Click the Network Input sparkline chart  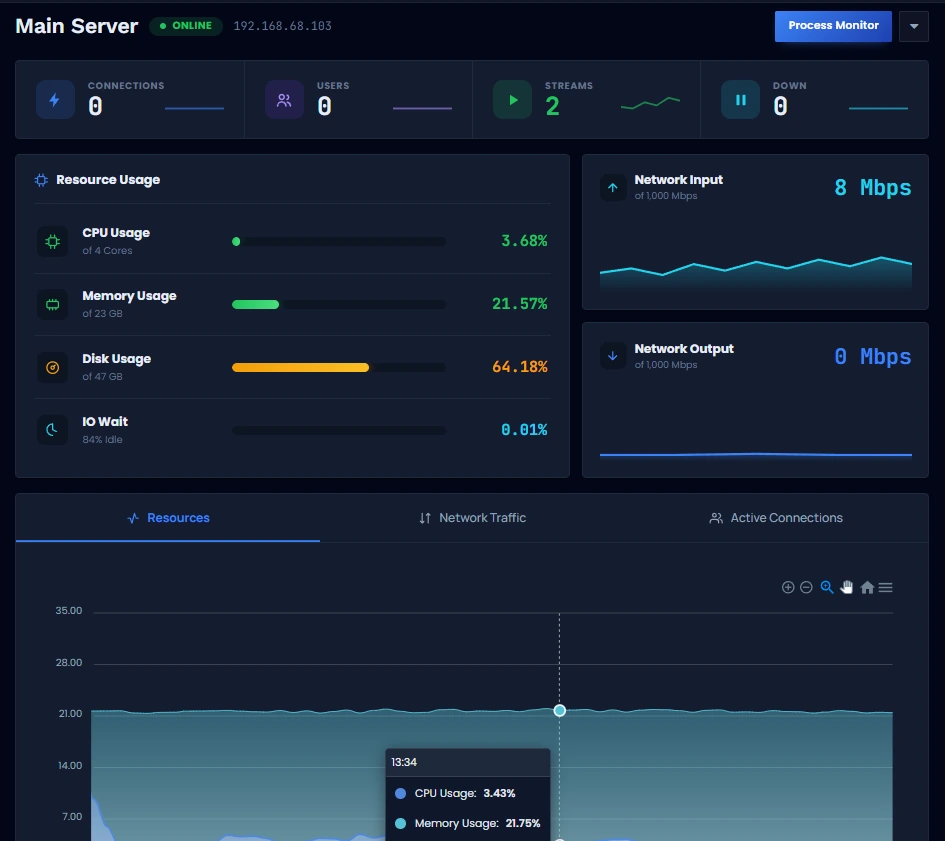[x=756, y=272]
